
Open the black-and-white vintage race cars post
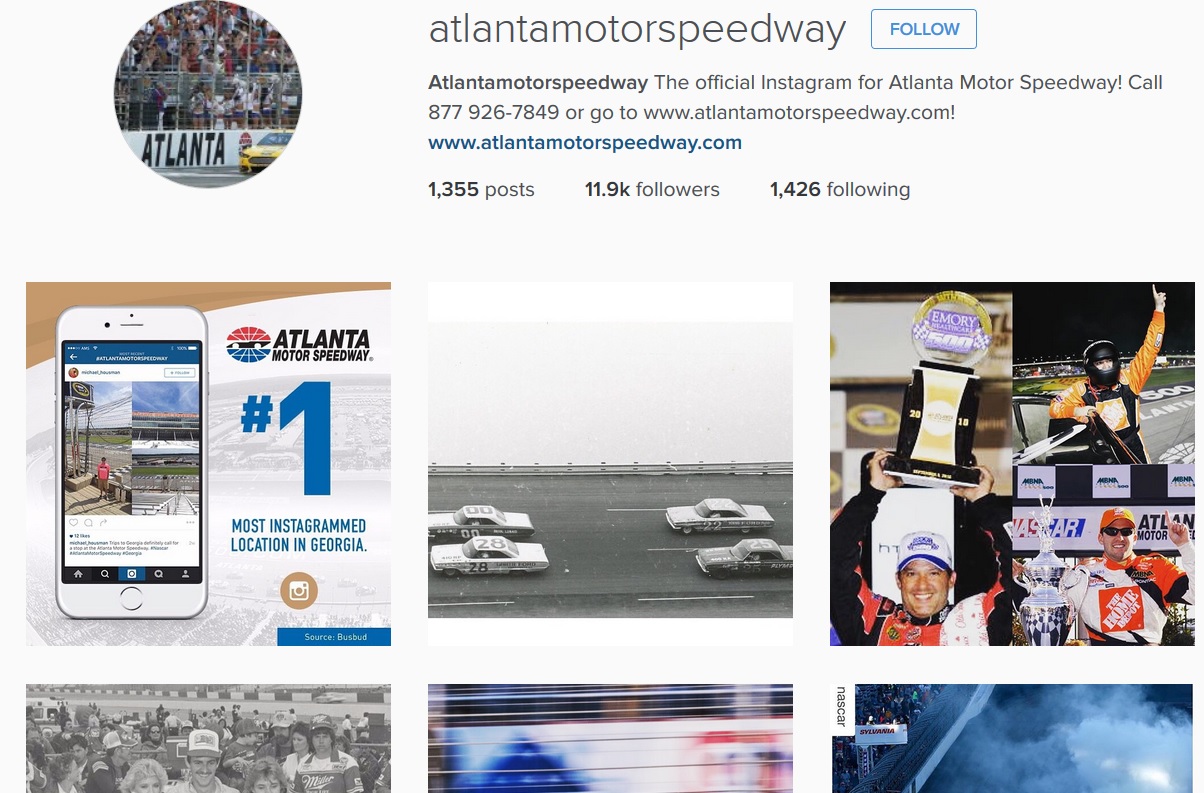pos(610,464)
